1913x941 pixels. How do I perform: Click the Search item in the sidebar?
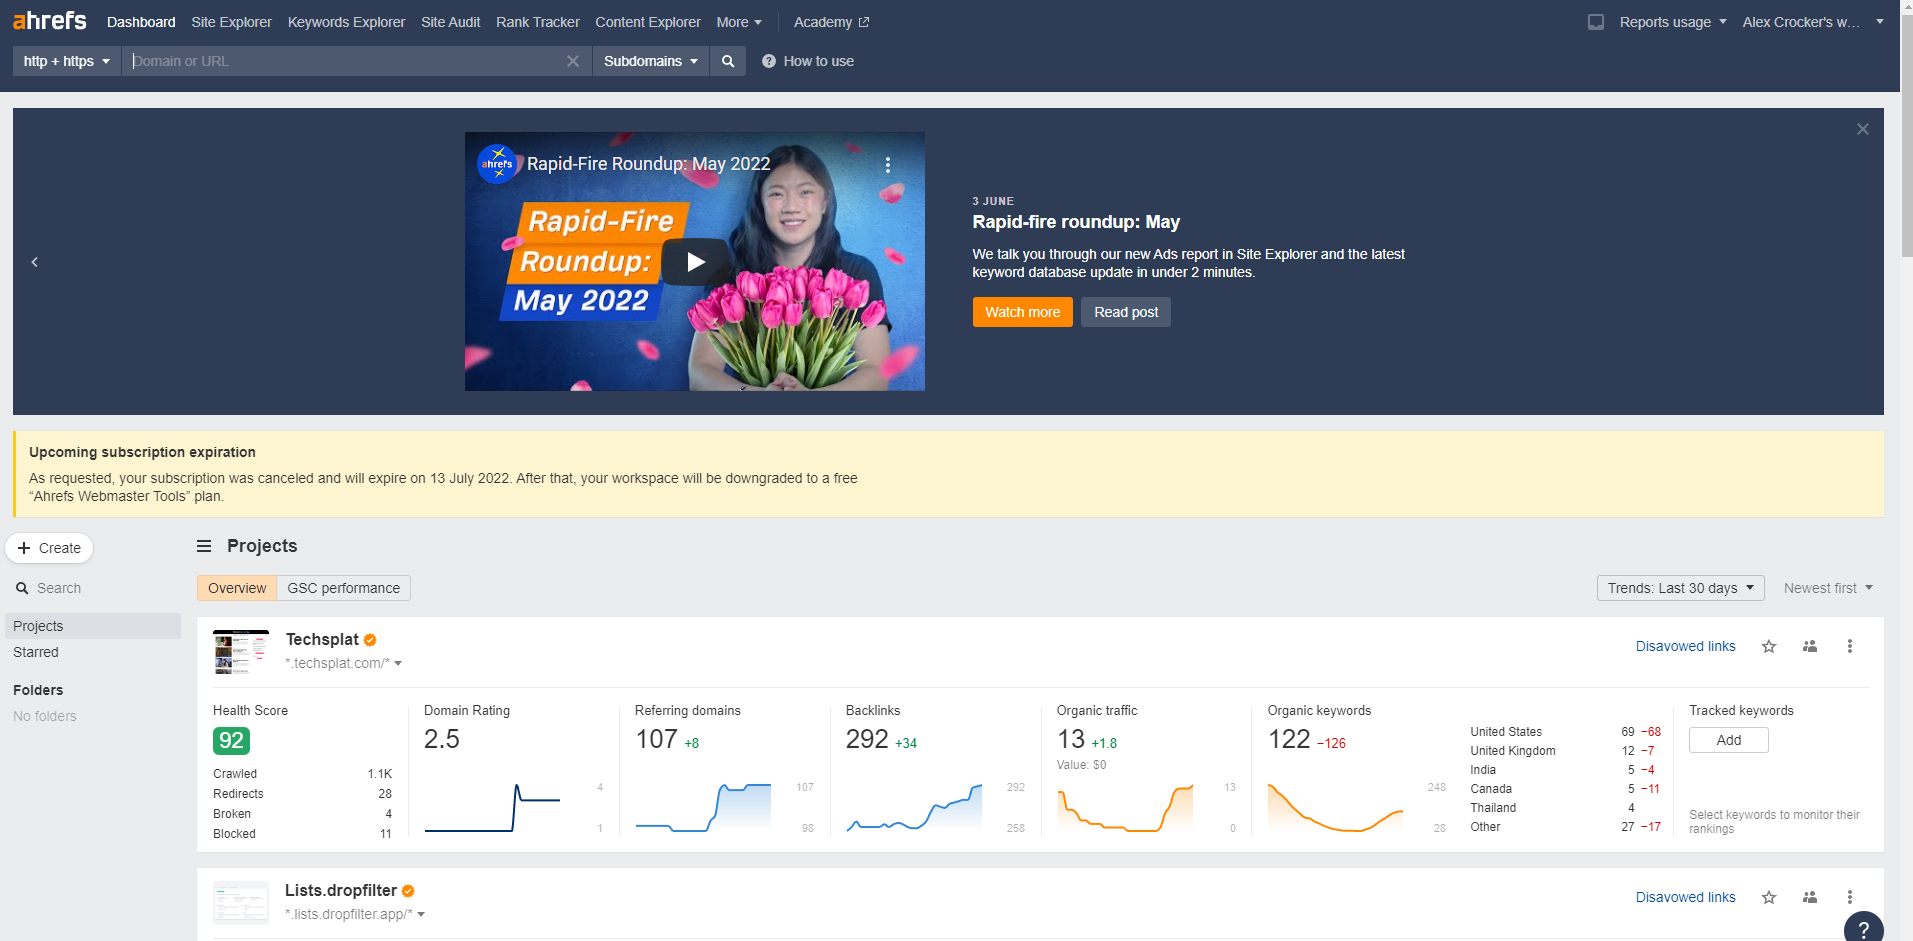[x=49, y=588]
